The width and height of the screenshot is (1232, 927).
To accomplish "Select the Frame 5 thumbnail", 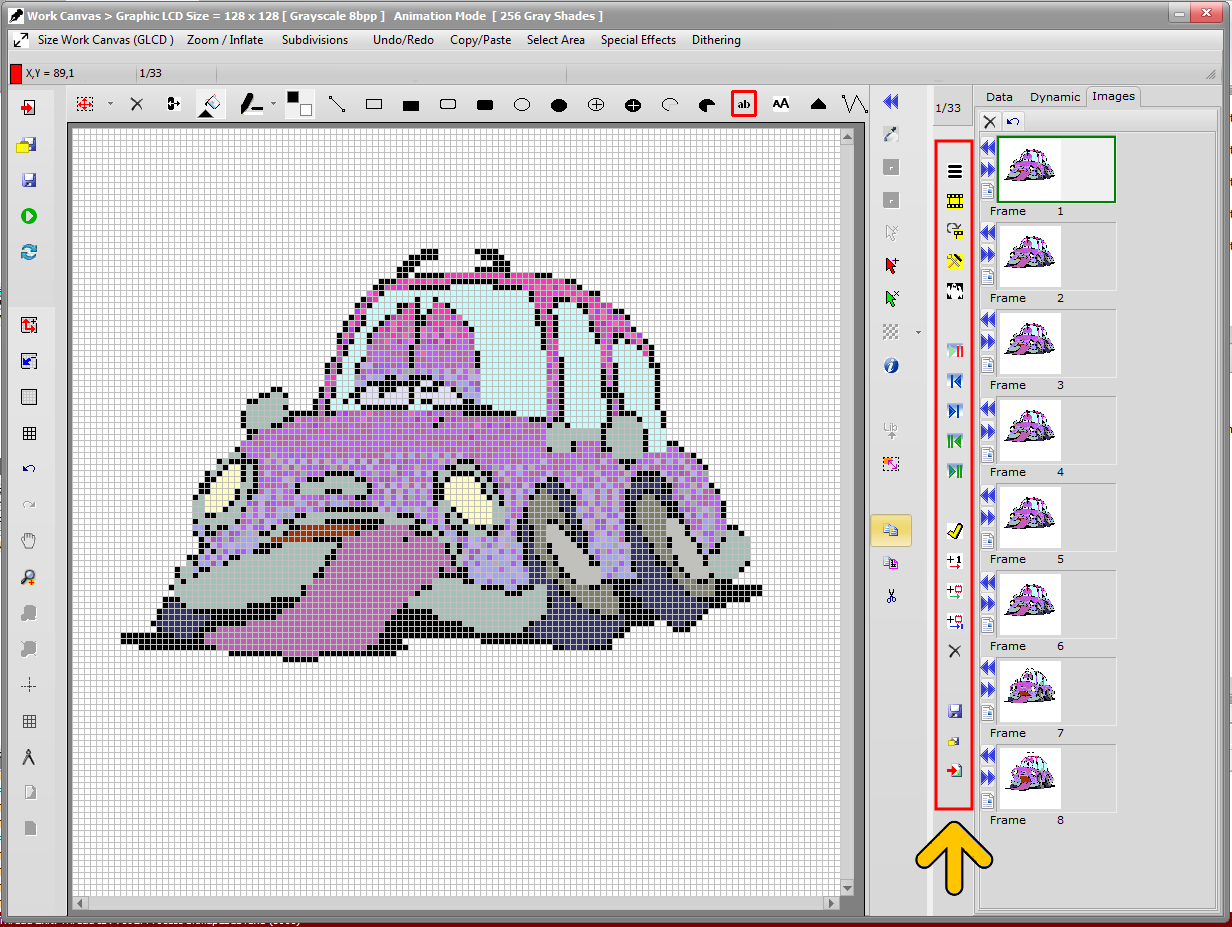I will coord(1029,518).
